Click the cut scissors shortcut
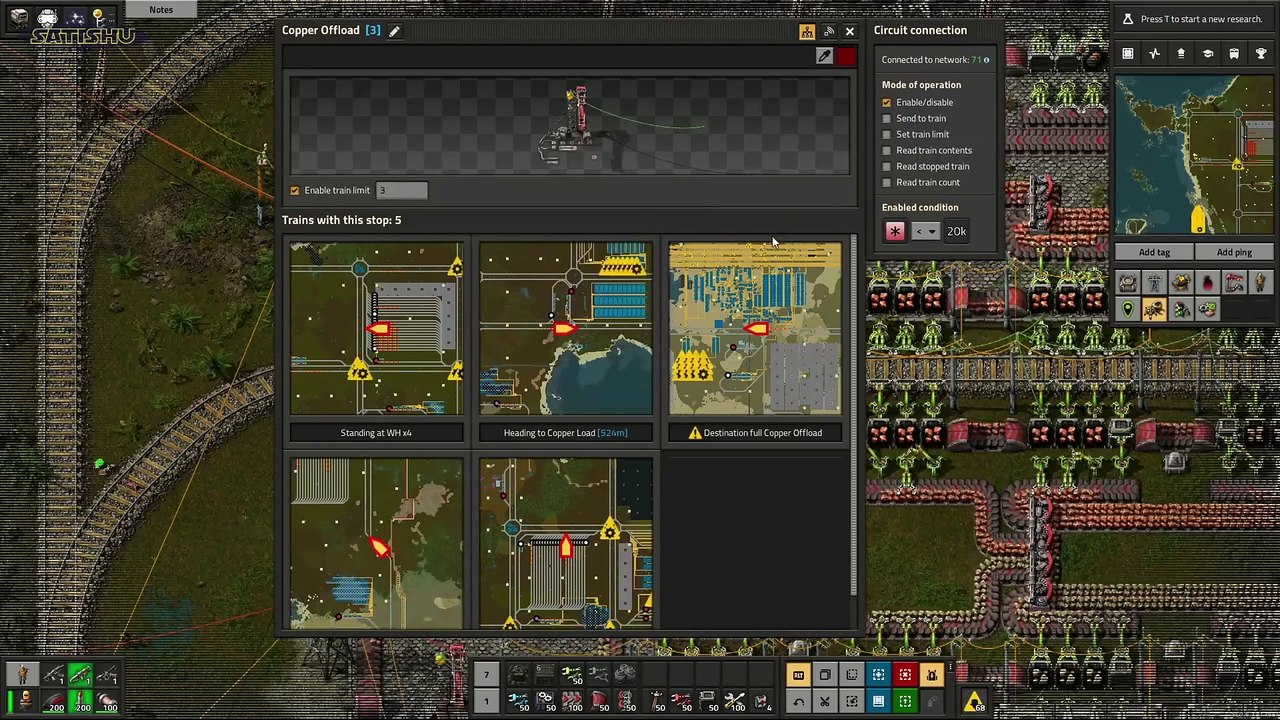Image resolution: width=1280 pixels, height=720 pixels. (825, 701)
